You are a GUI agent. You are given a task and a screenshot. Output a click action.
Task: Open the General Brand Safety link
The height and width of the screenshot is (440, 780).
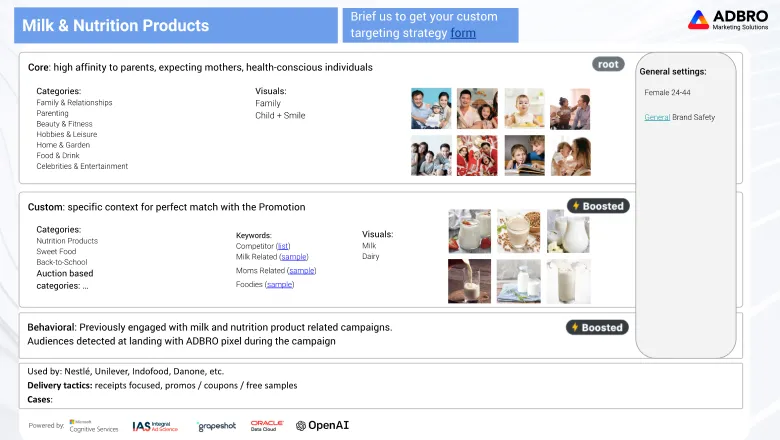tap(657, 117)
